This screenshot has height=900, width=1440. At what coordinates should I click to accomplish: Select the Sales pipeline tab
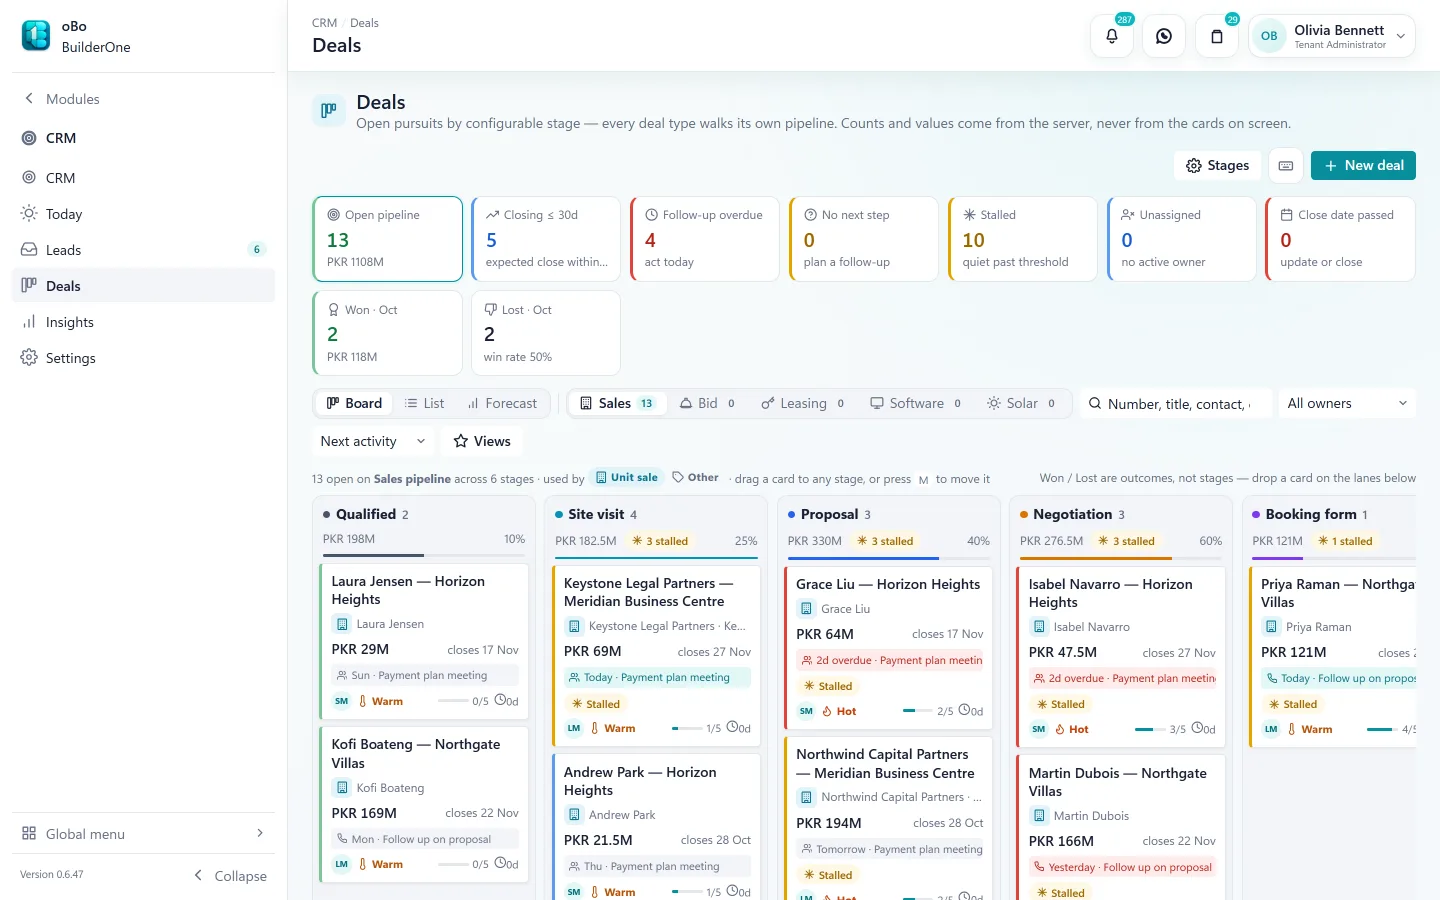(x=618, y=403)
